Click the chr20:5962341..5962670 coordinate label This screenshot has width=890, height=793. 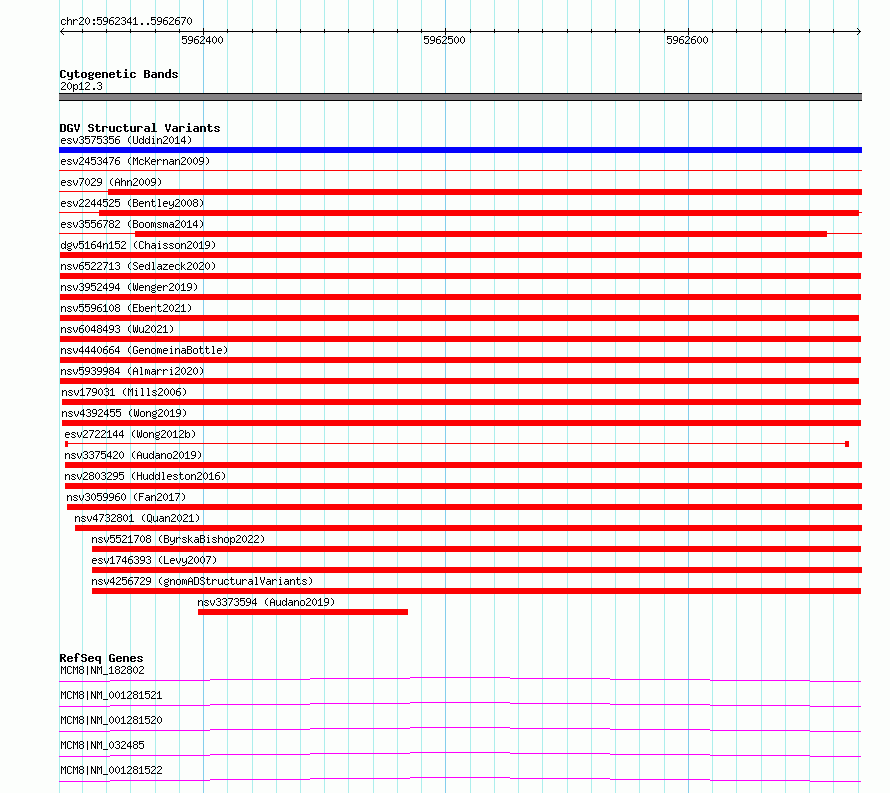click(126, 21)
